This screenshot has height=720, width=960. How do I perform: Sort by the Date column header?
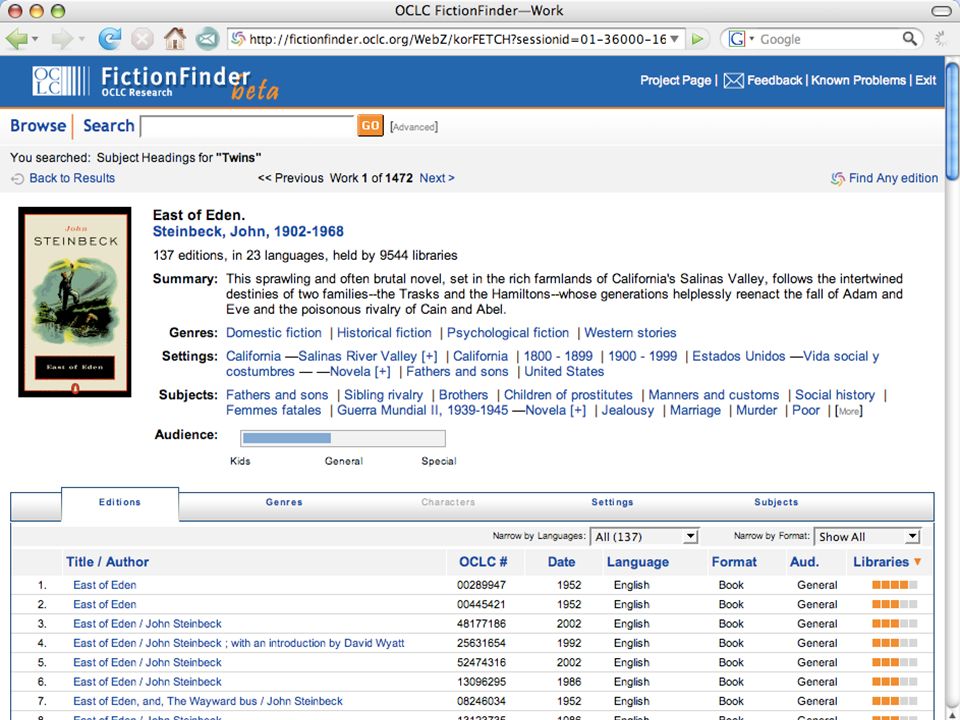pos(561,561)
